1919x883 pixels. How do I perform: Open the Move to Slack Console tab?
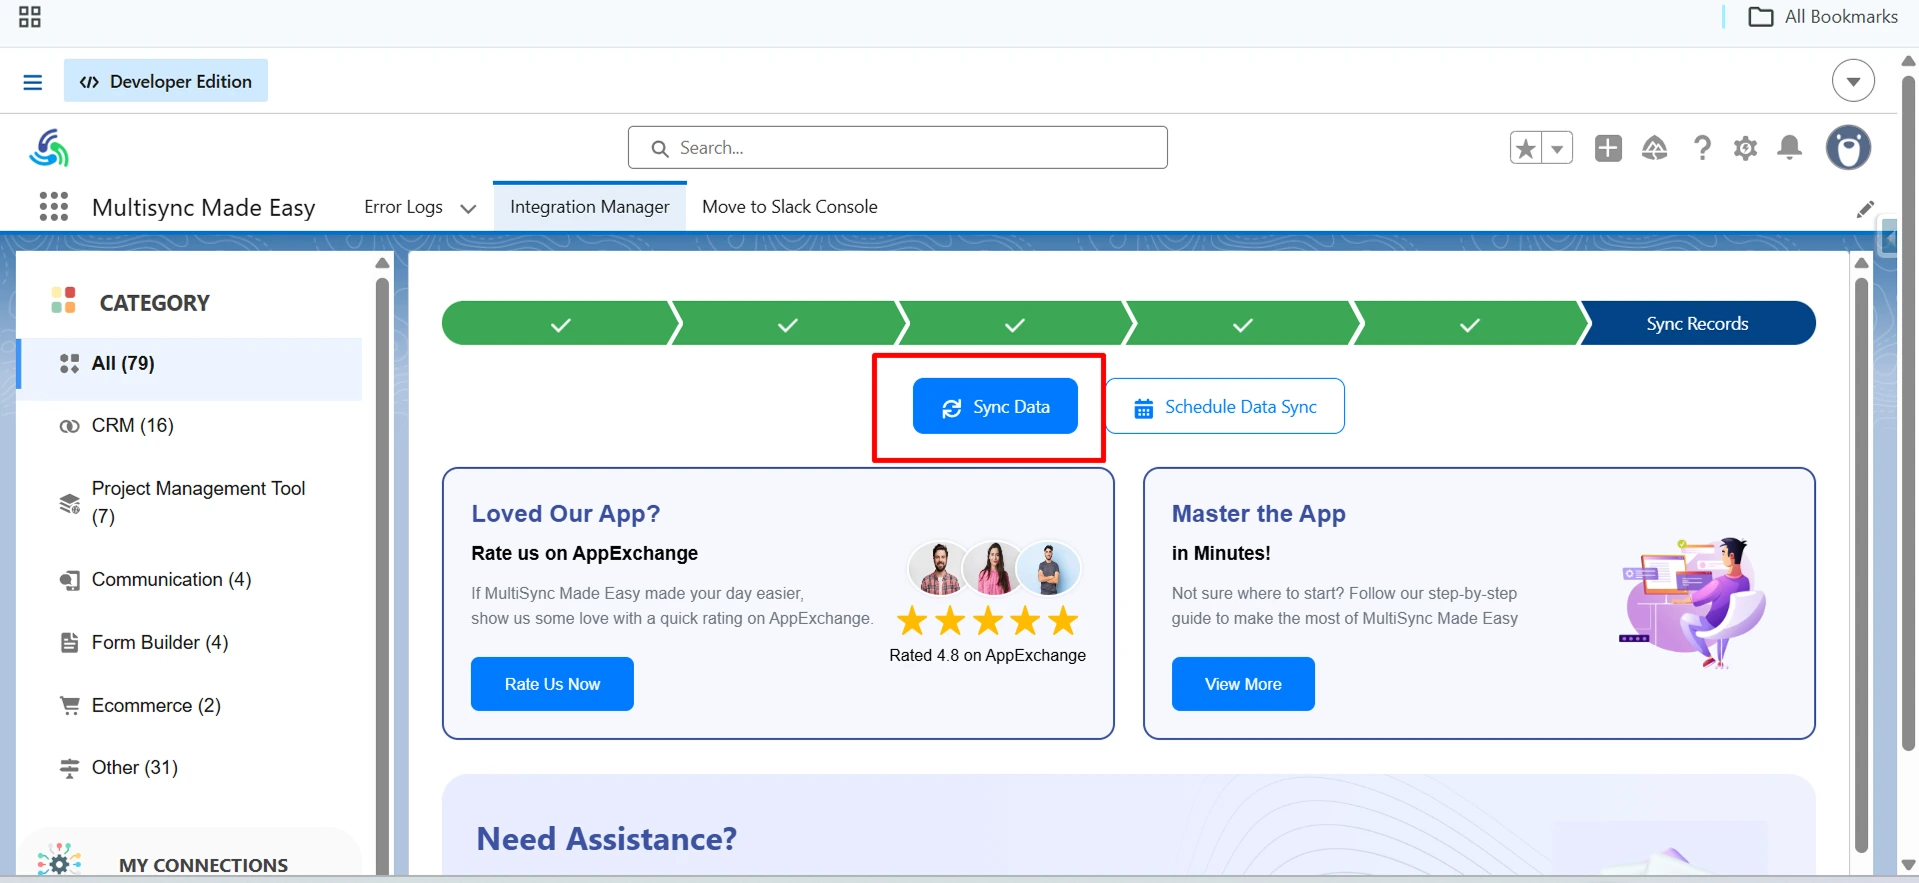point(790,207)
